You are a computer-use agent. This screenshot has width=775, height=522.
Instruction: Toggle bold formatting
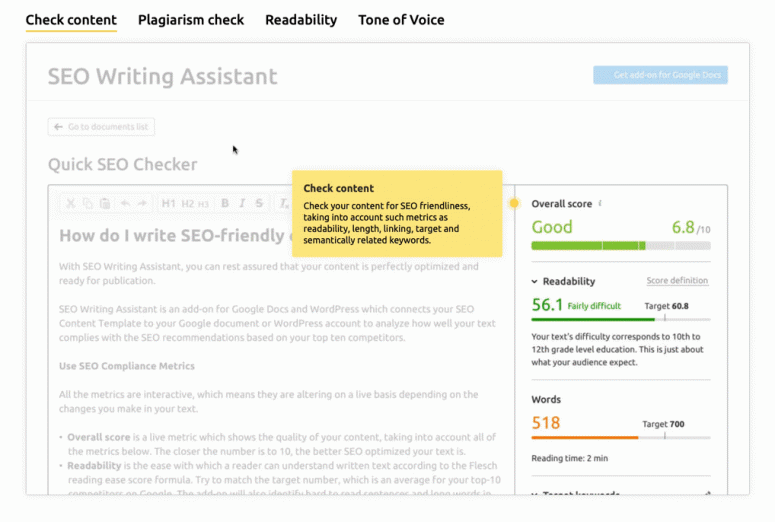tap(225, 203)
